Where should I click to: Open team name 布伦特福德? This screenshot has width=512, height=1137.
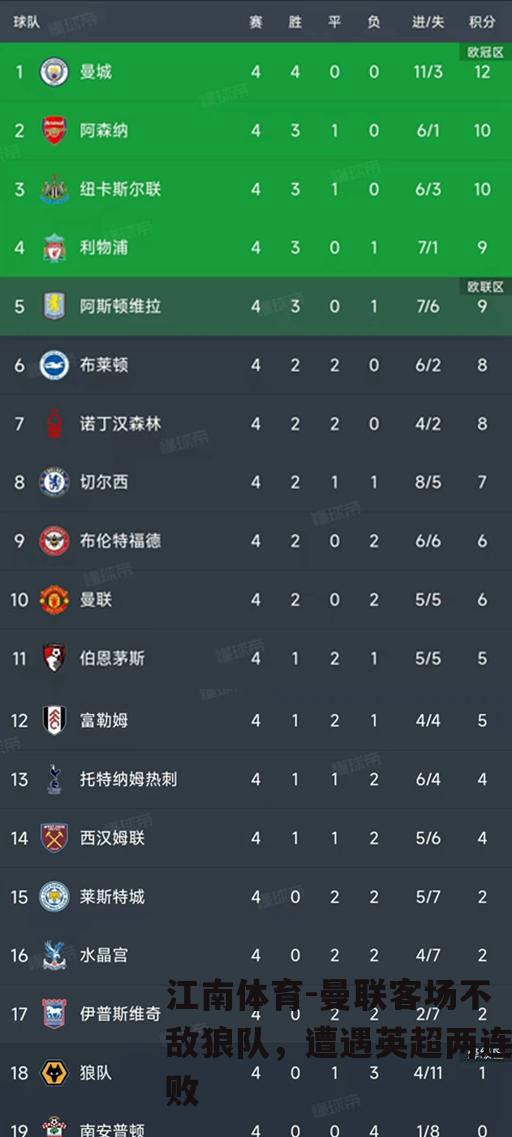click(120, 541)
